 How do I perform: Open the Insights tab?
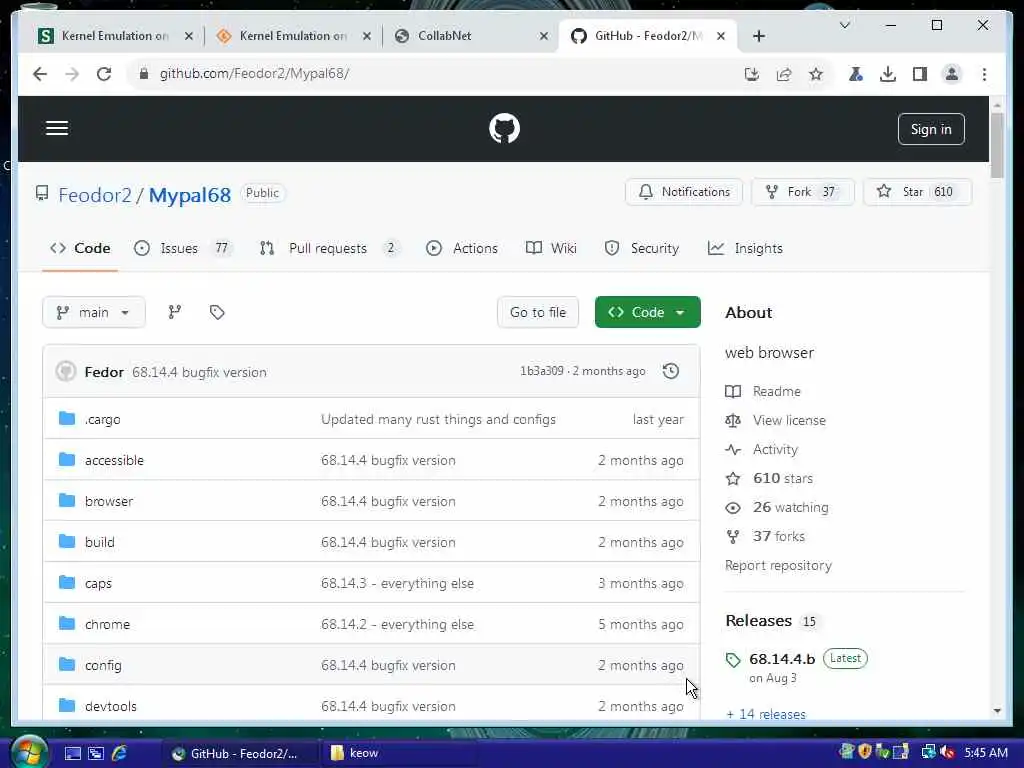point(745,248)
